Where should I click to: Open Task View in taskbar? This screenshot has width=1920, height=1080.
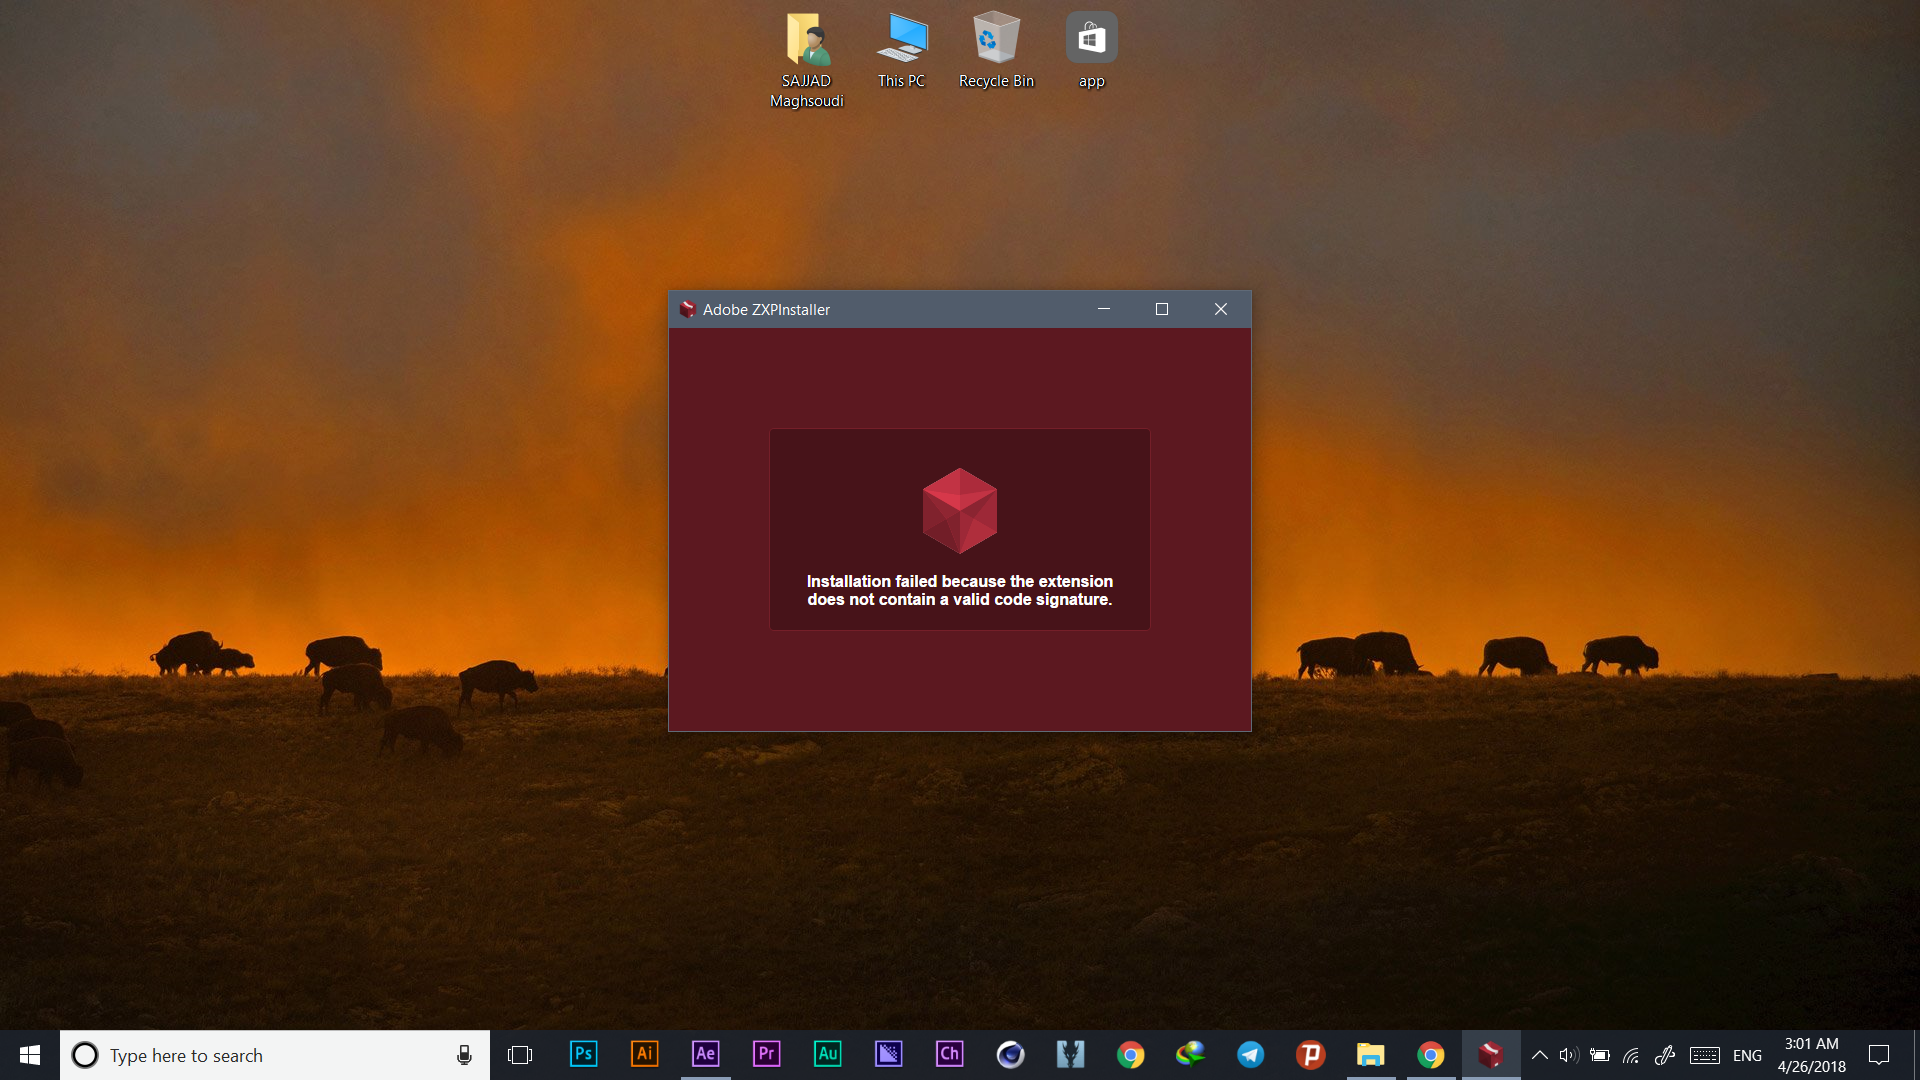[x=520, y=1055]
